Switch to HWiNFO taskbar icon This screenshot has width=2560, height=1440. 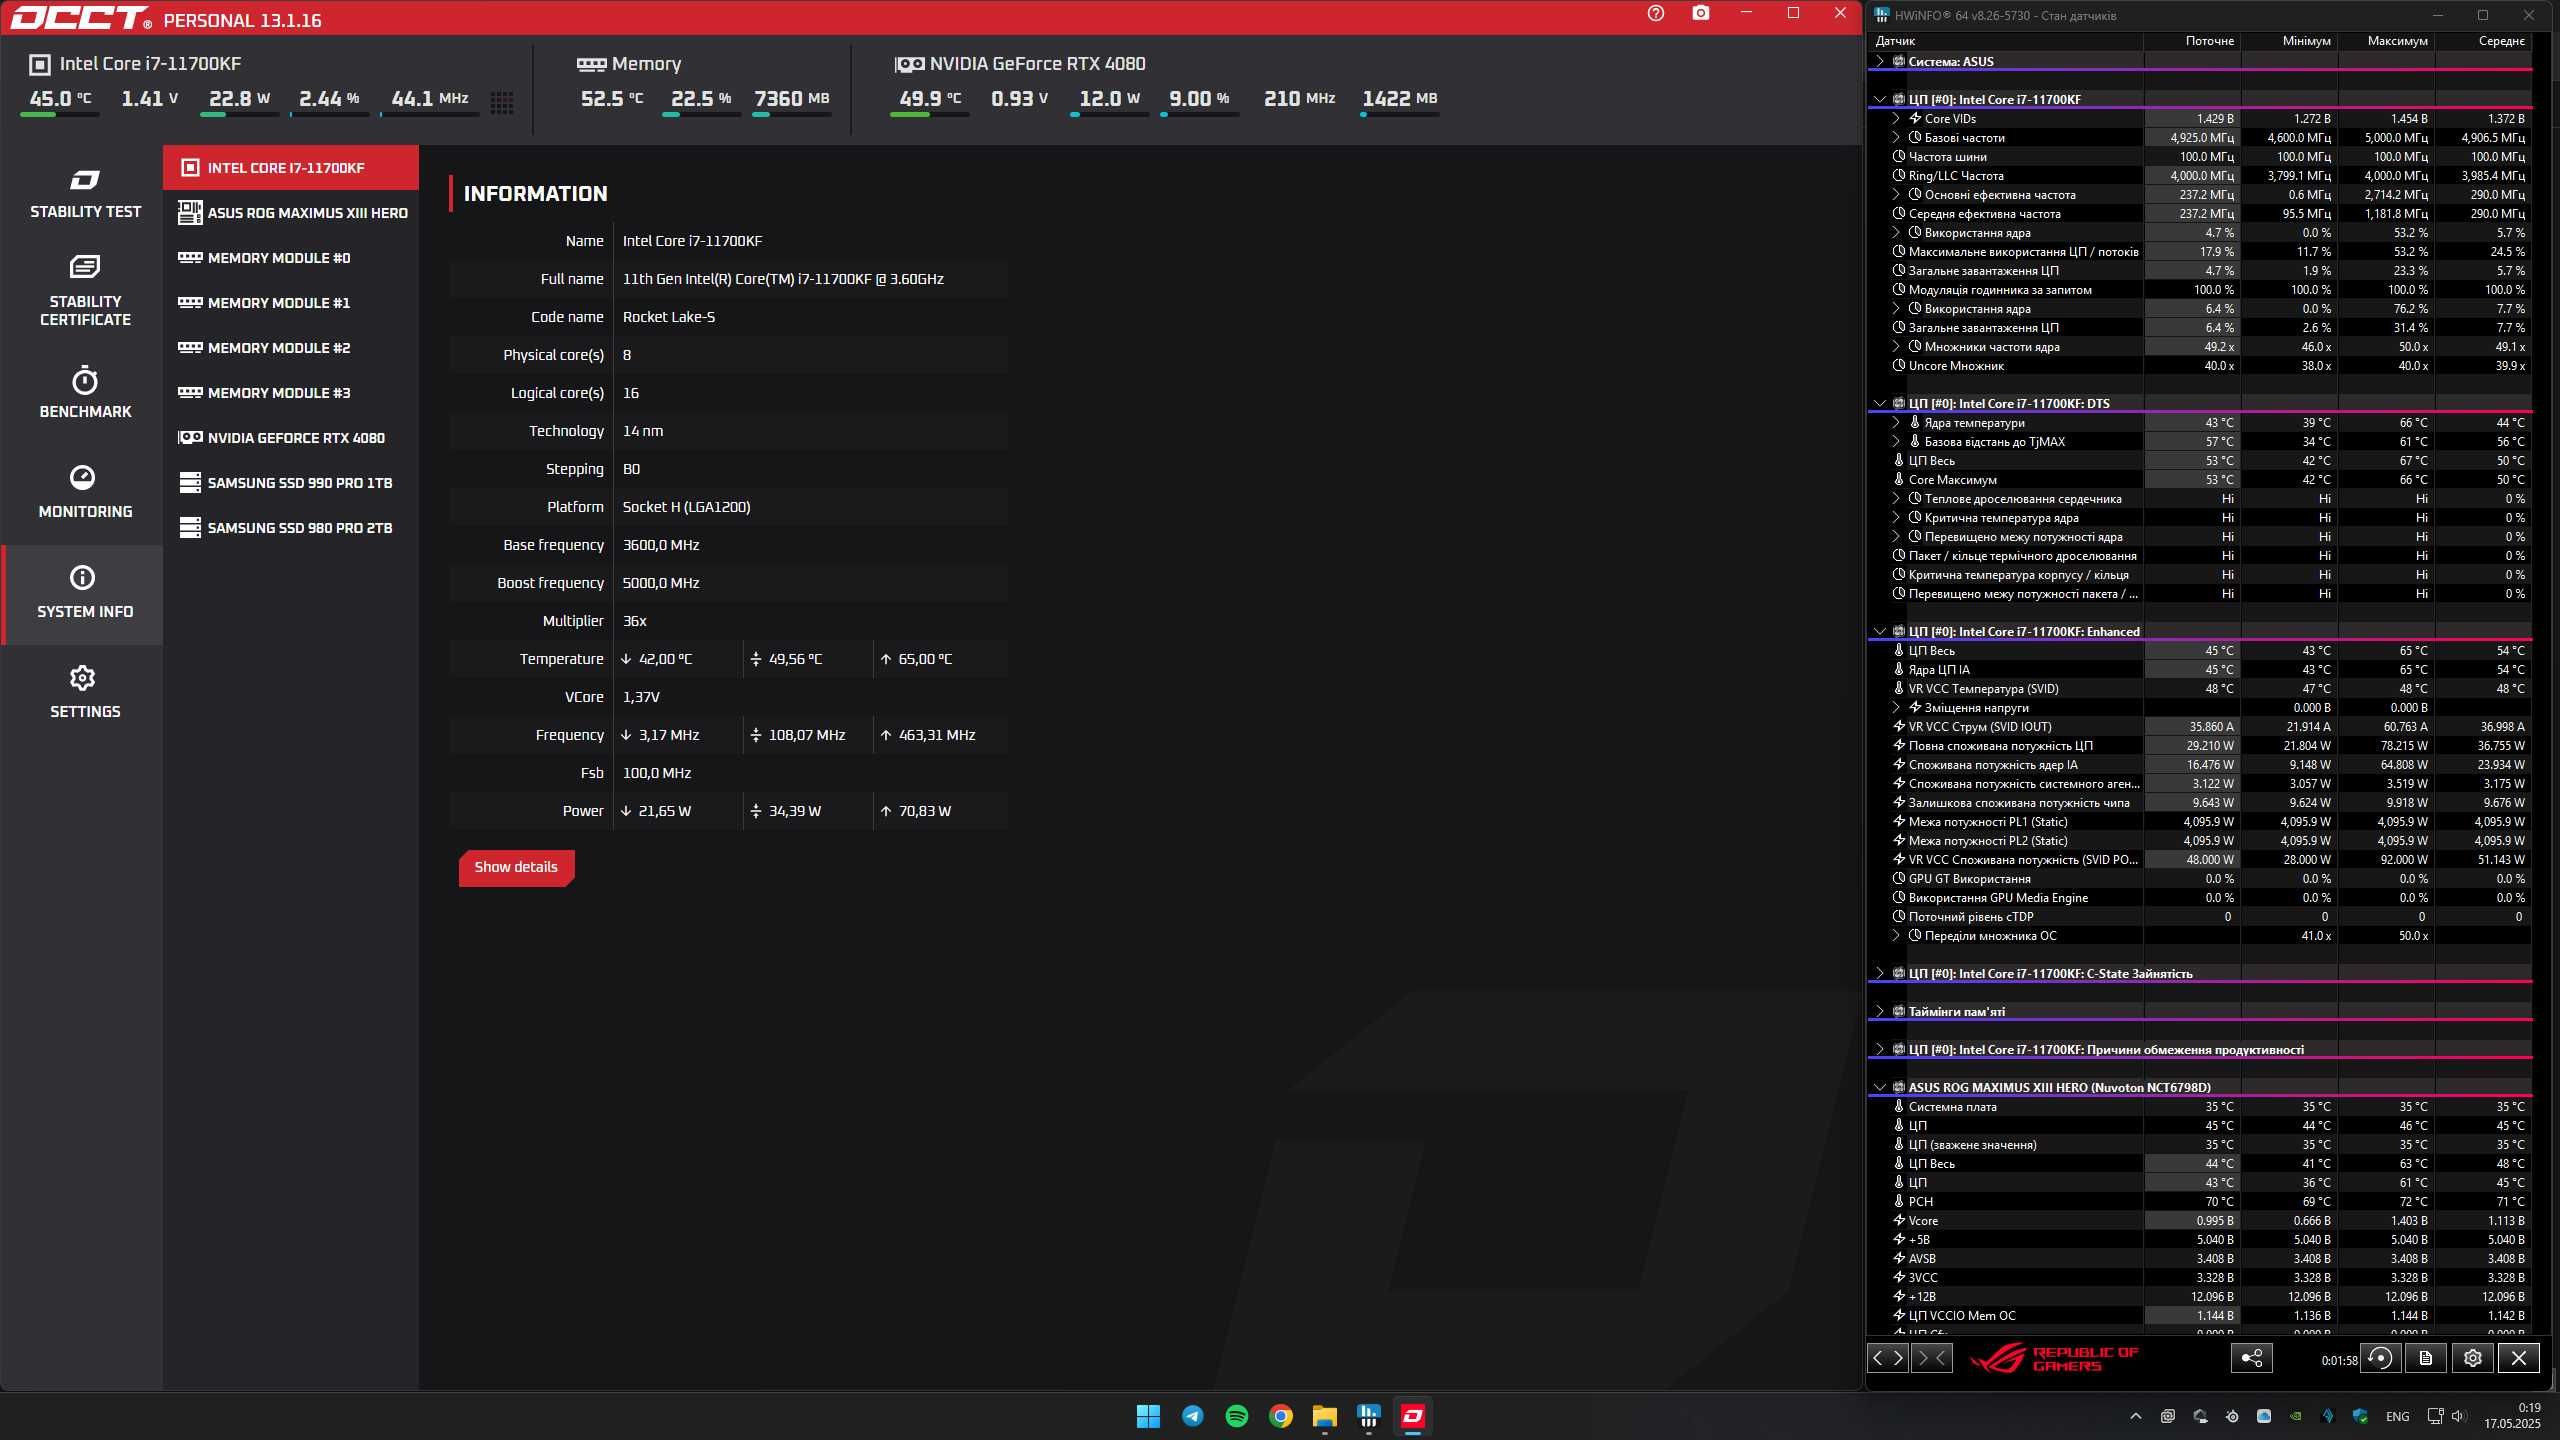point(1368,1416)
